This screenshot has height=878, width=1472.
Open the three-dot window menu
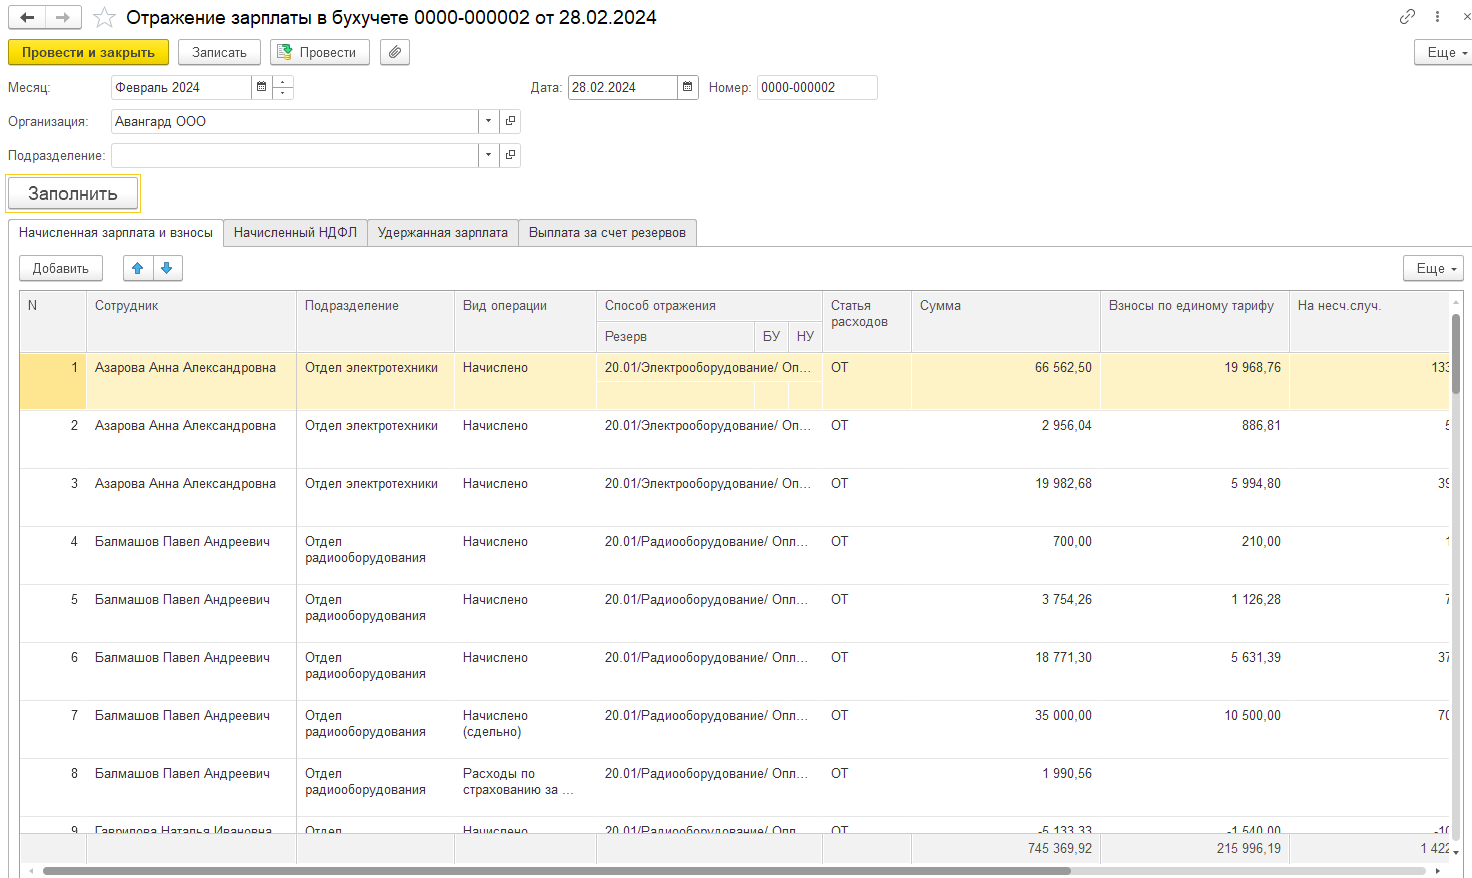pyautogui.click(x=1437, y=16)
